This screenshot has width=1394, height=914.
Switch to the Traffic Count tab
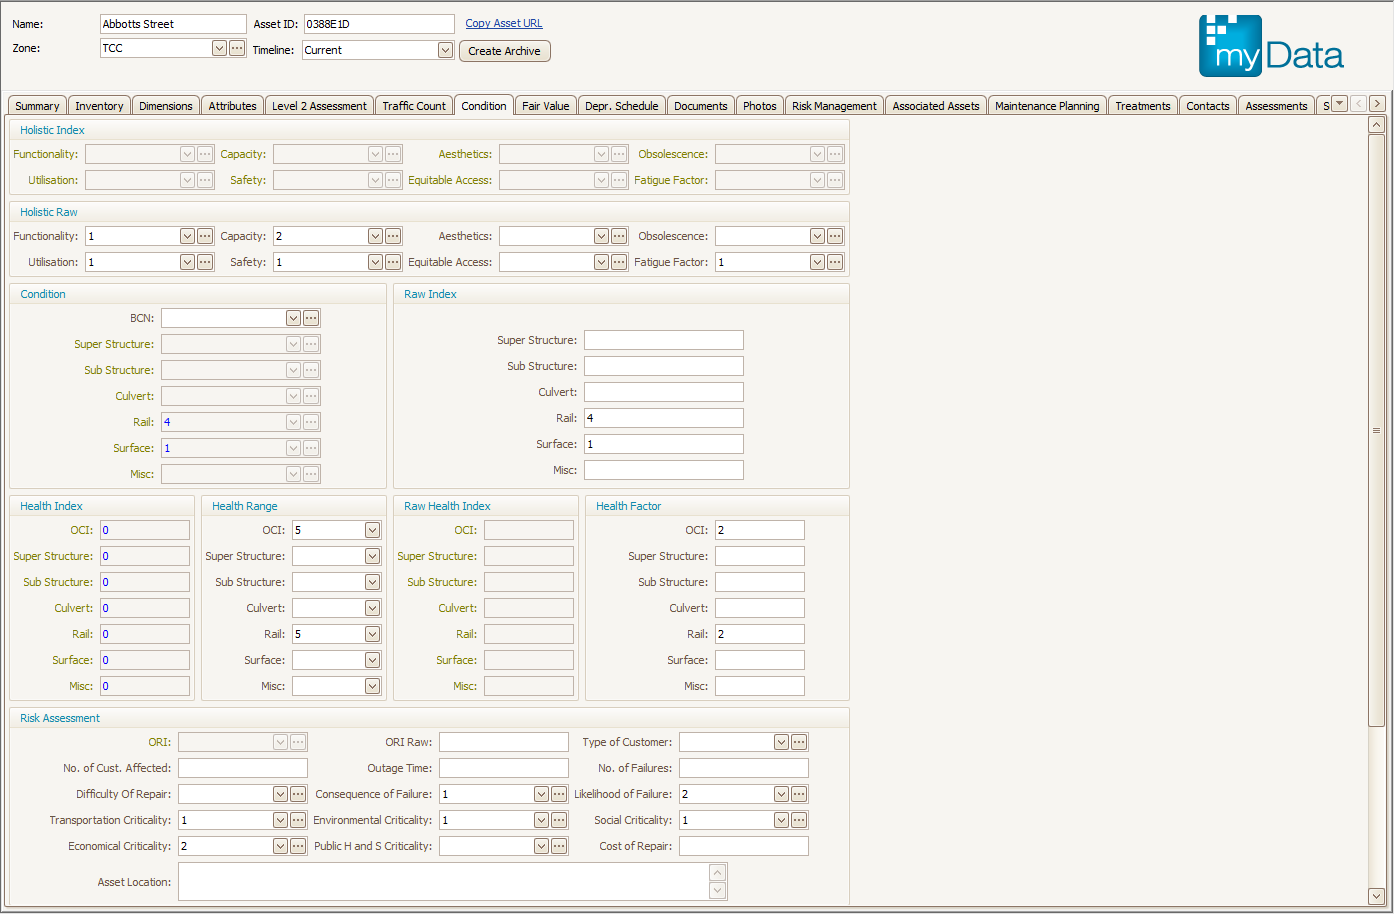click(414, 106)
